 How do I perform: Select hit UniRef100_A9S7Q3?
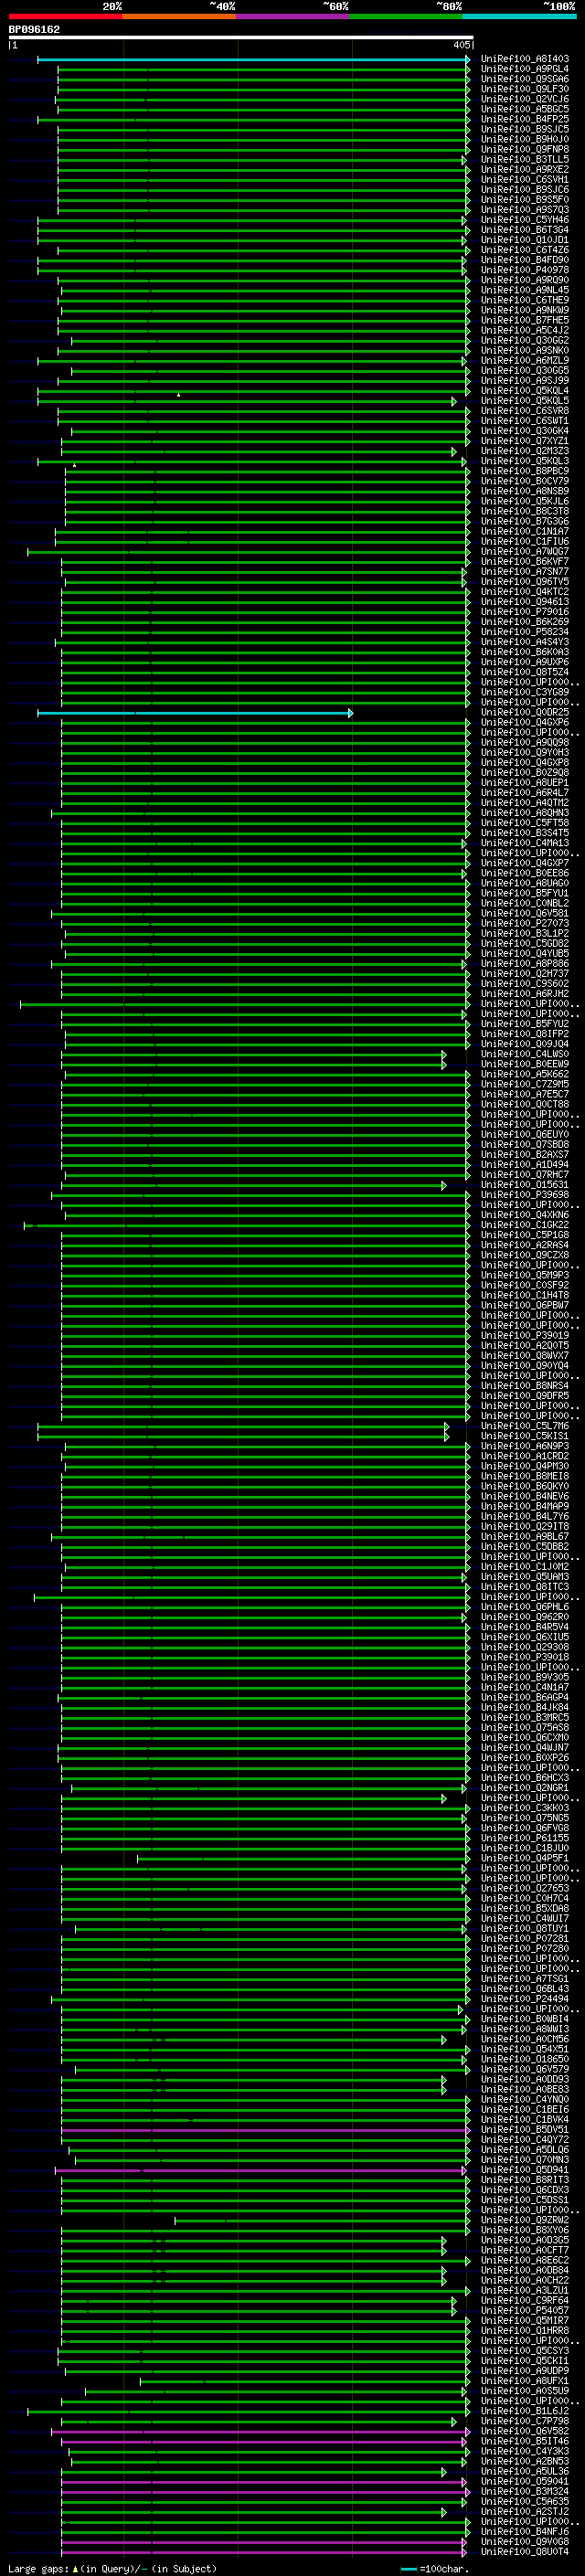pyautogui.click(x=525, y=210)
